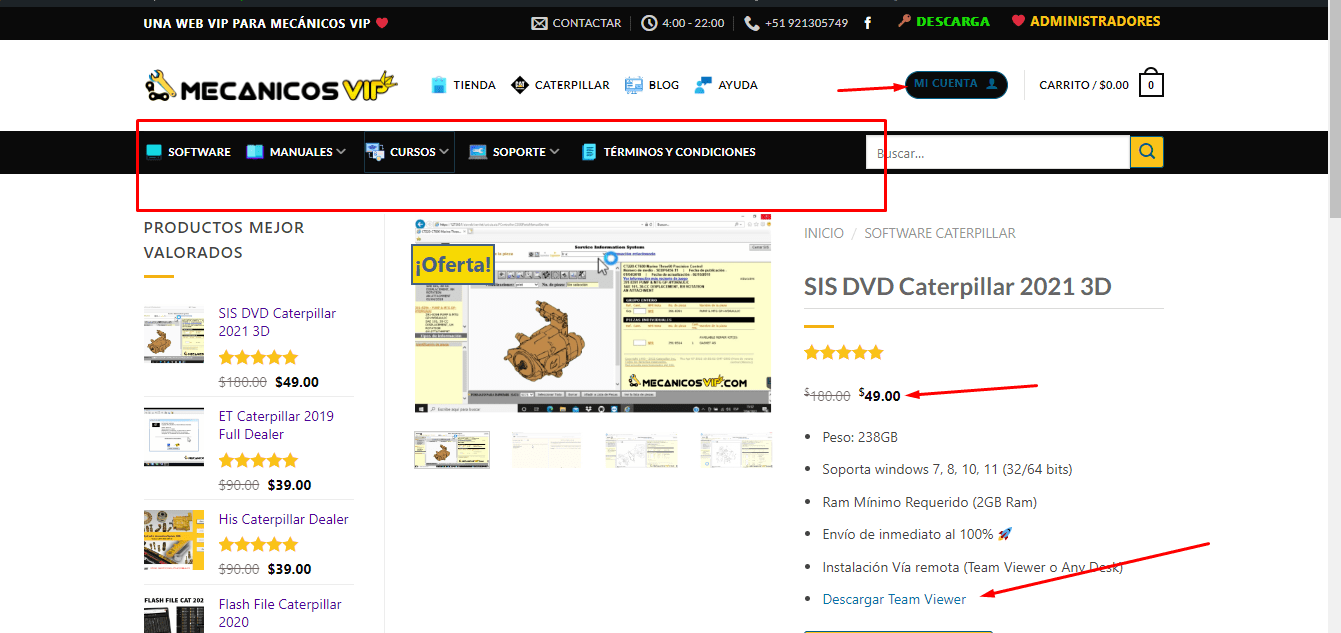Viewport: 1341px width, 633px height.
Task: Click the Términos y Condiciones document icon
Action: [x=589, y=152]
